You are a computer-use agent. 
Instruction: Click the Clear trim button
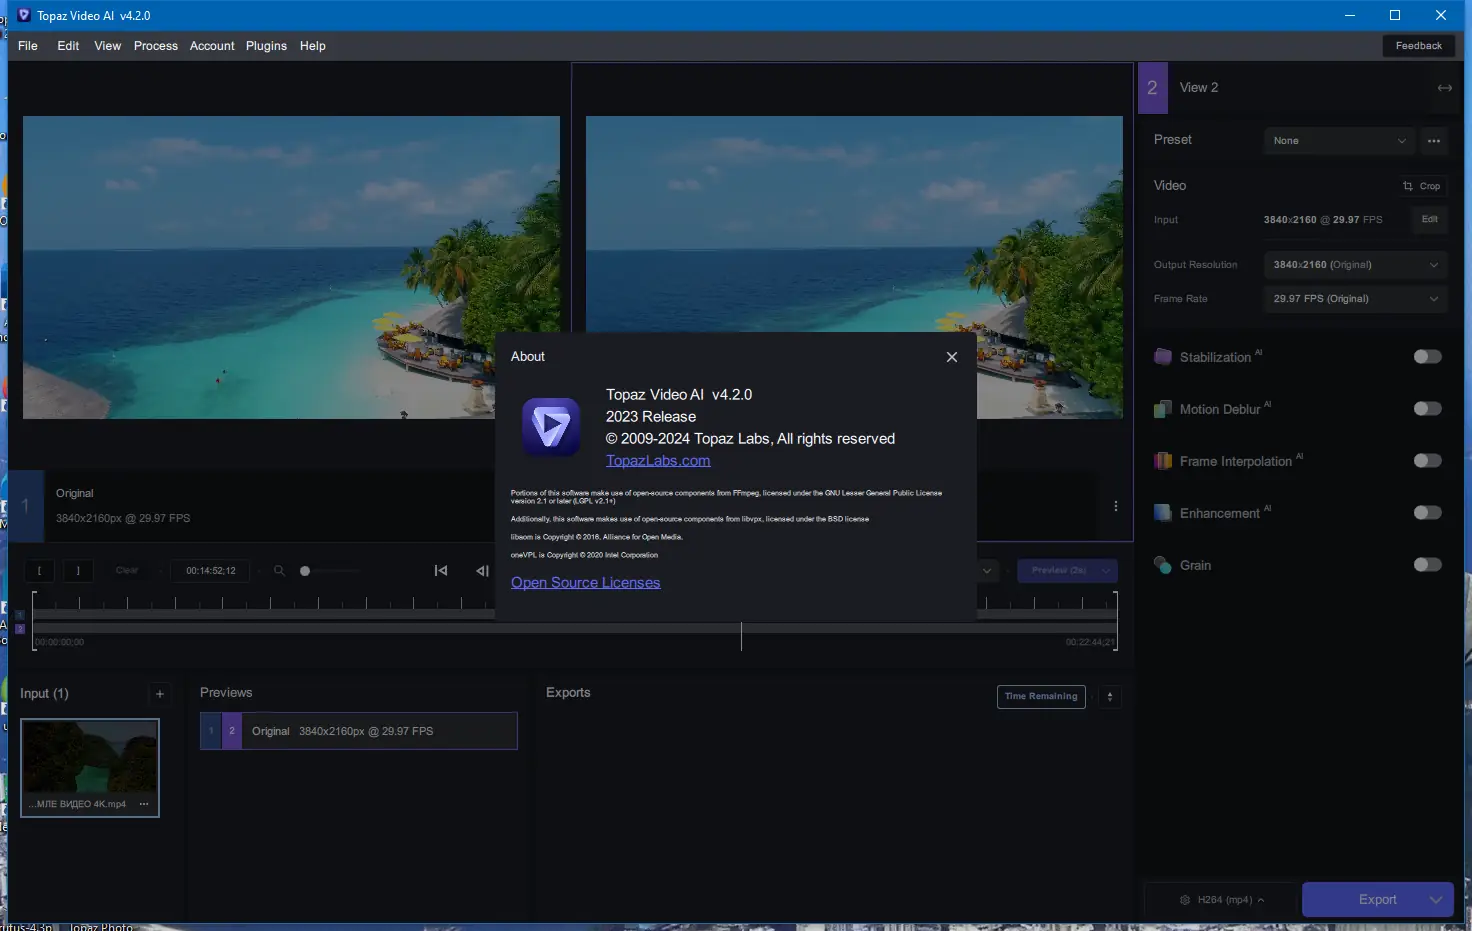(x=127, y=571)
